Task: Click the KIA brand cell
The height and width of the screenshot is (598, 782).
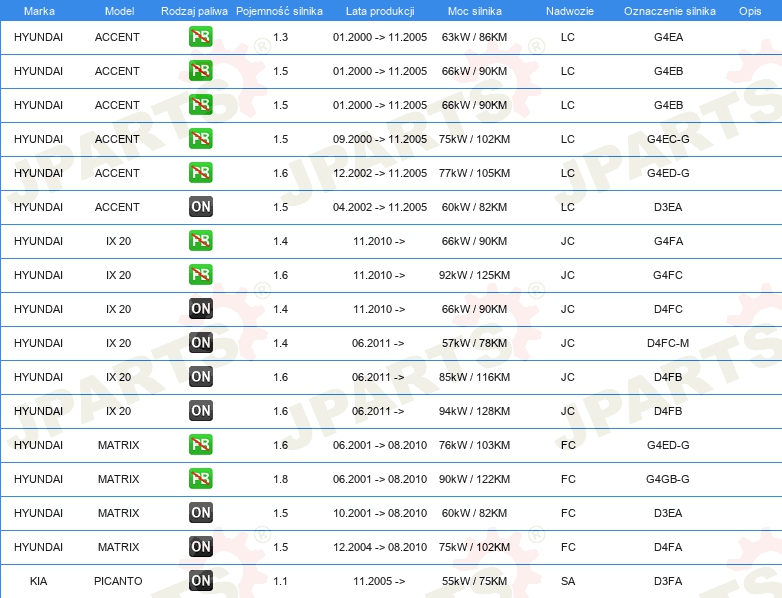Action: (x=38, y=581)
